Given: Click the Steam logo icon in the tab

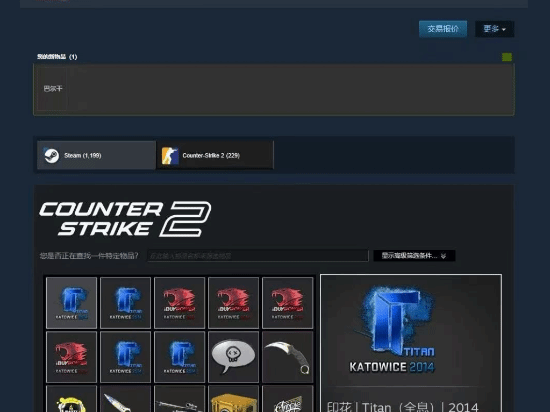Looking at the screenshot, I should point(52,155).
